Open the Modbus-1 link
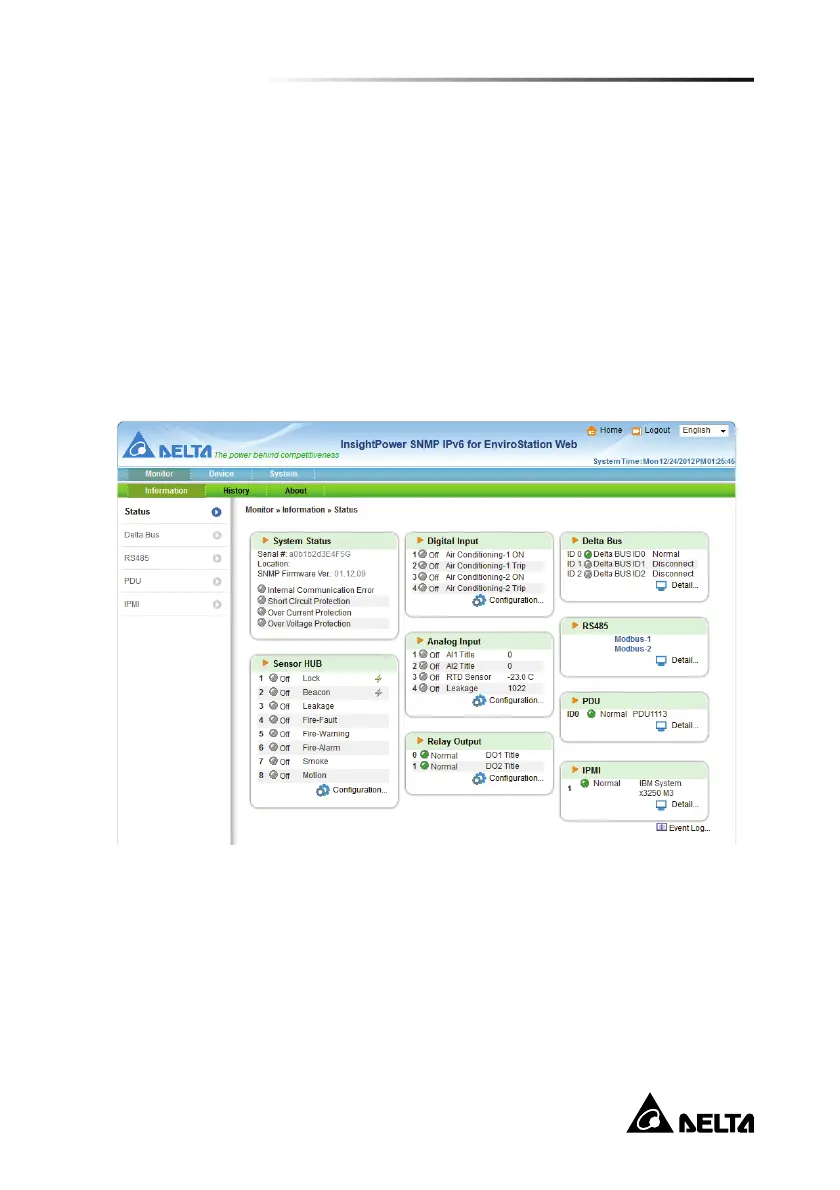Viewport: 840px width, 1190px height. [x=633, y=639]
